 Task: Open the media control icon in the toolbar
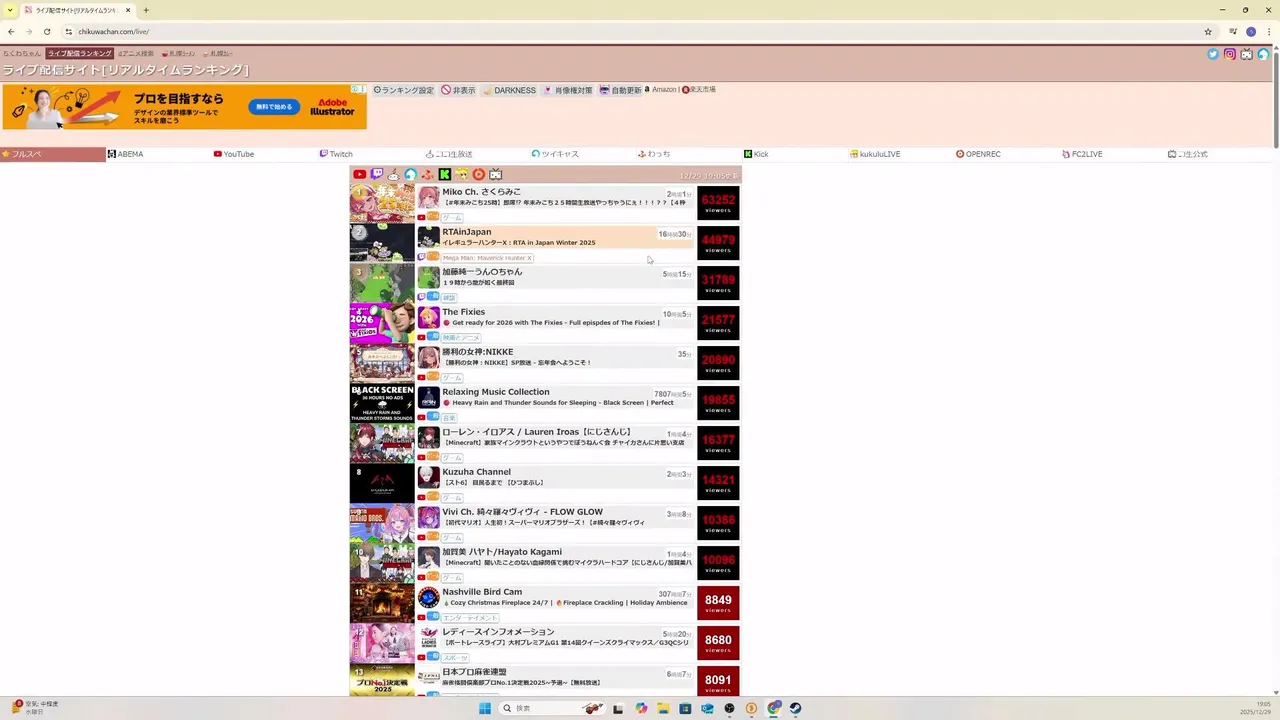(x=1233, y=31)
